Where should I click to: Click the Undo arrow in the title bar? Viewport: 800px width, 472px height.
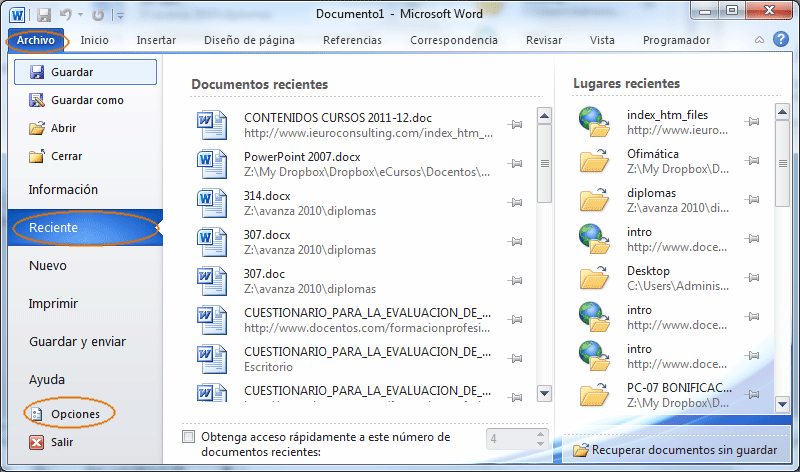(x=65, y=15)
